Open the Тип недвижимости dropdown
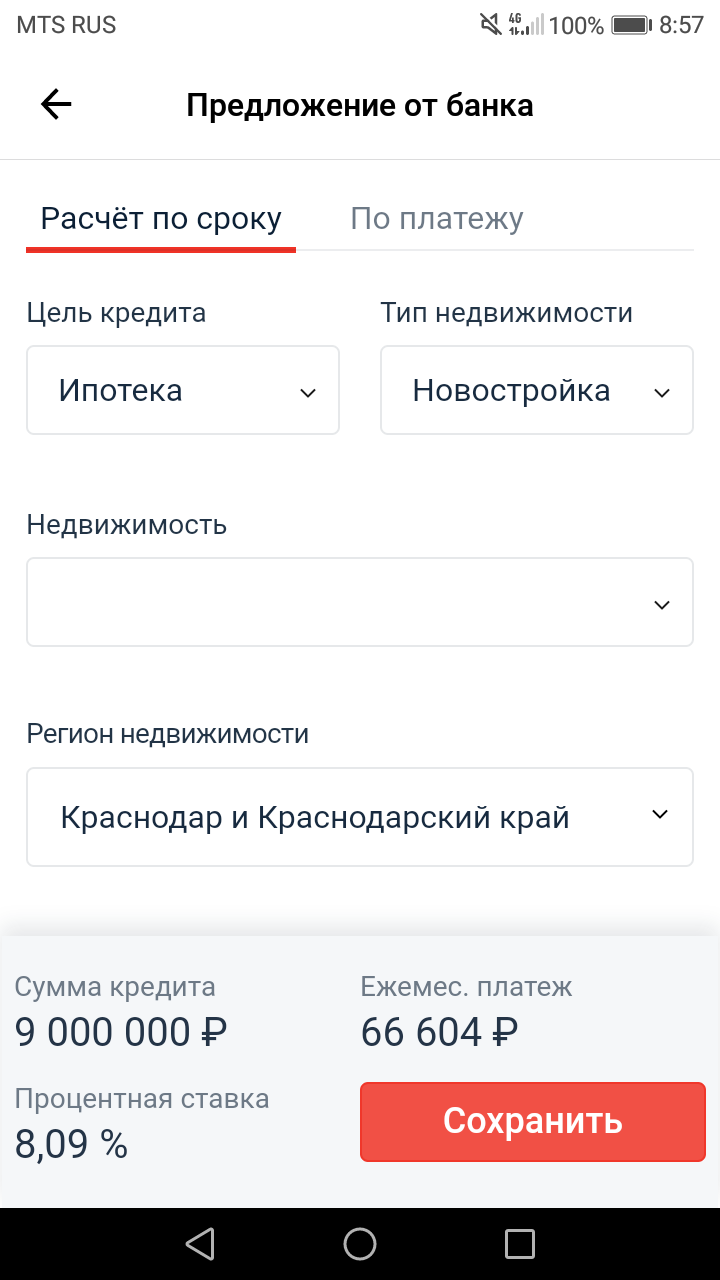The width and height of the screenshot is (720, 1280). coord(536,390)
